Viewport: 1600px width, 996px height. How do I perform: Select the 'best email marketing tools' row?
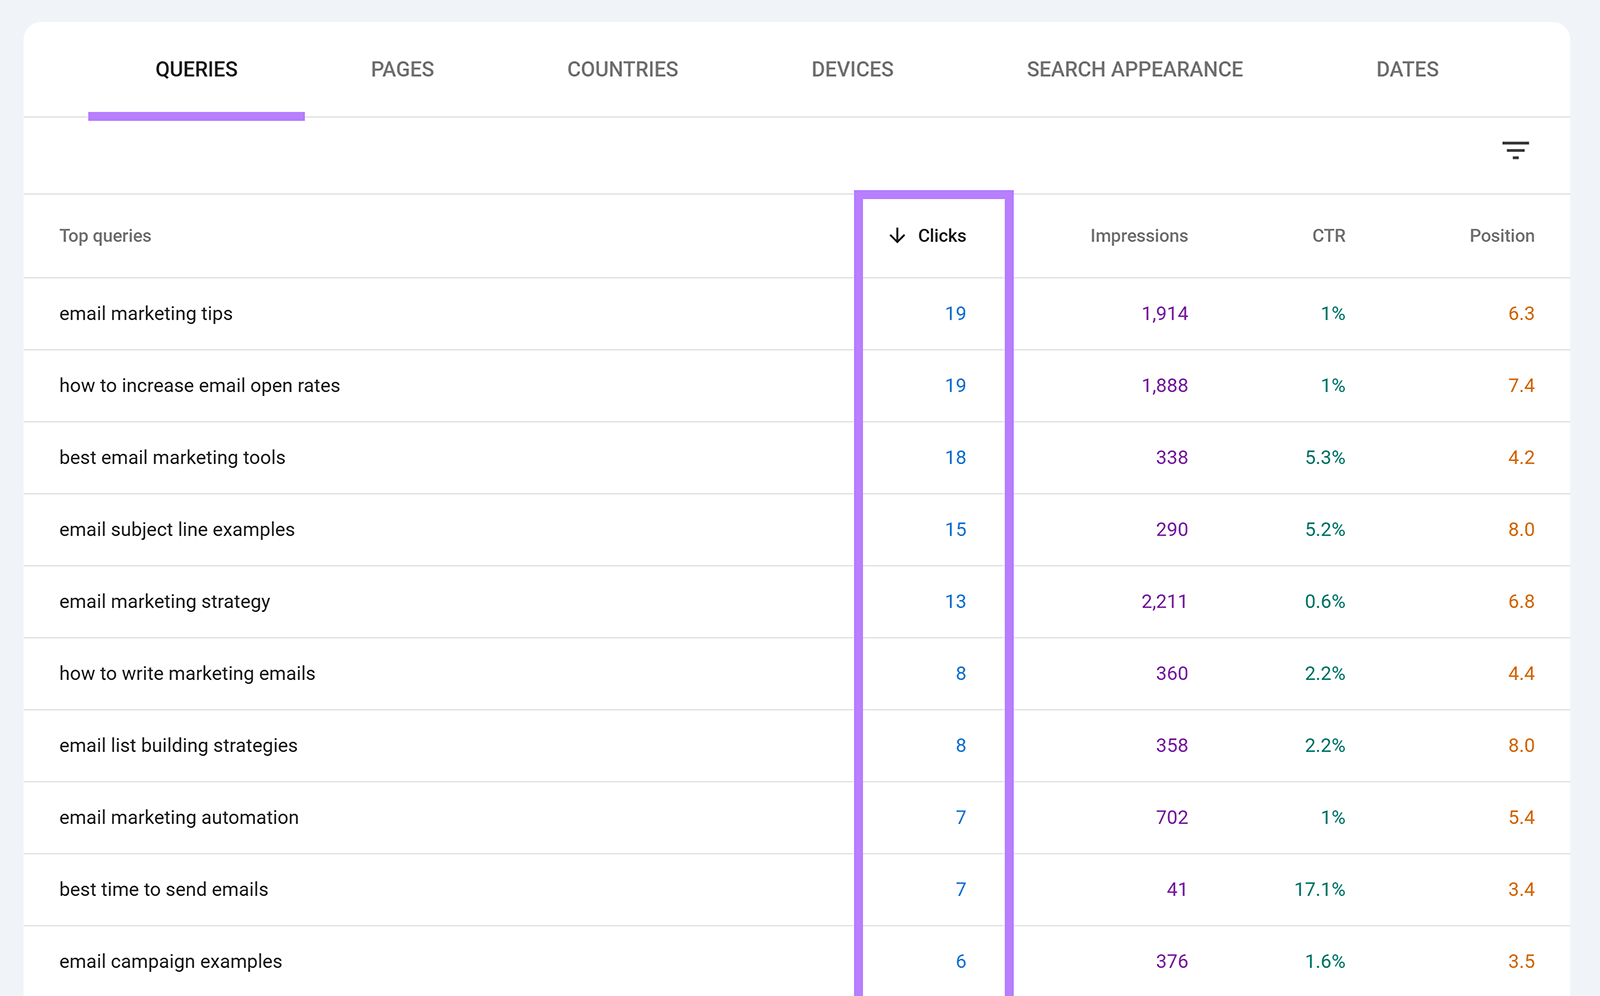tap(171, 457)
